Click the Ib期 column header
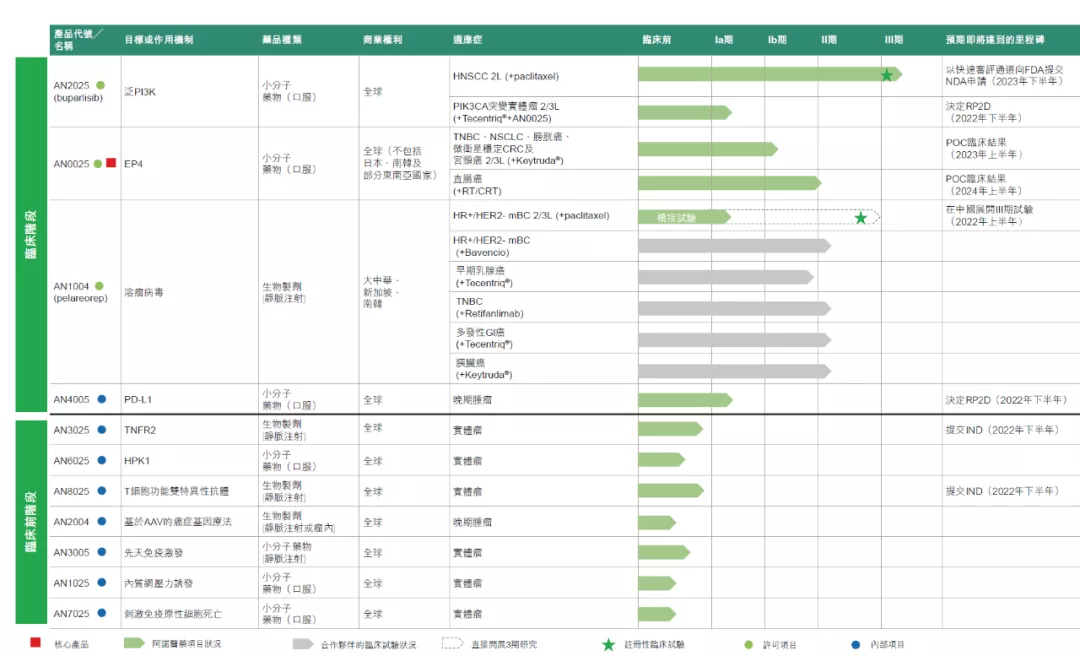Screen dimensions: 1080x656 777,40
